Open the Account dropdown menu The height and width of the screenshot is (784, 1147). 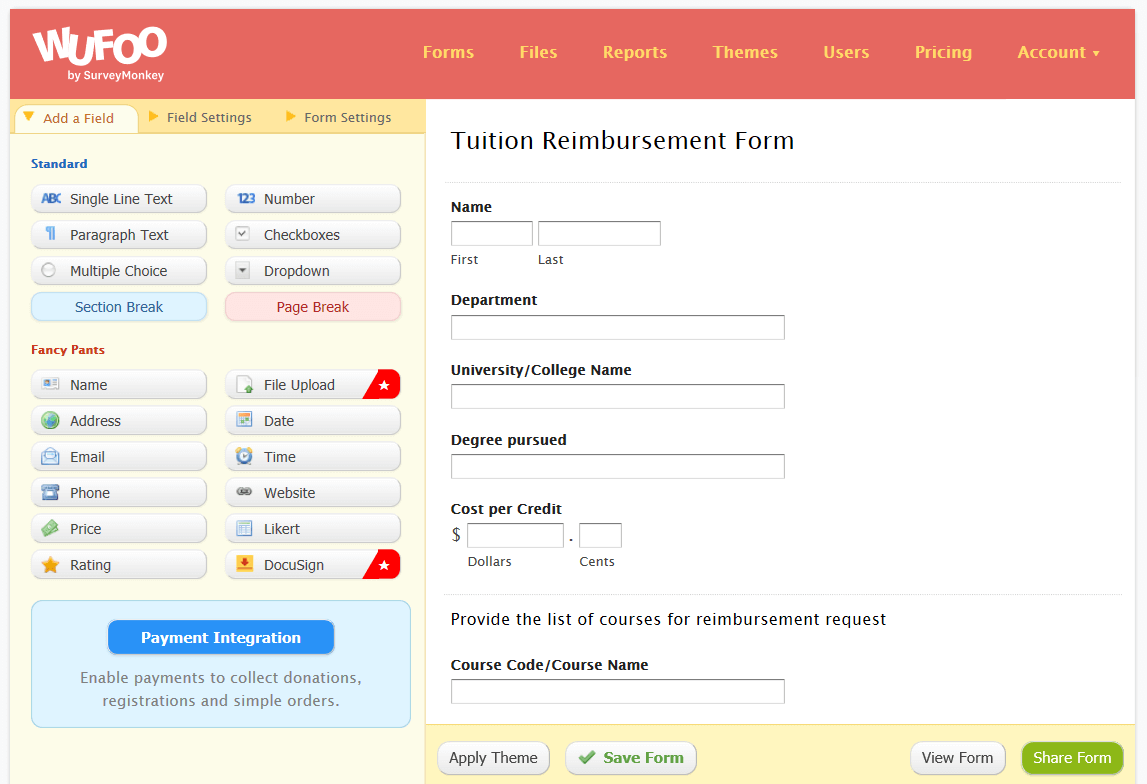pyautogui.click(x=1058, y=53)
